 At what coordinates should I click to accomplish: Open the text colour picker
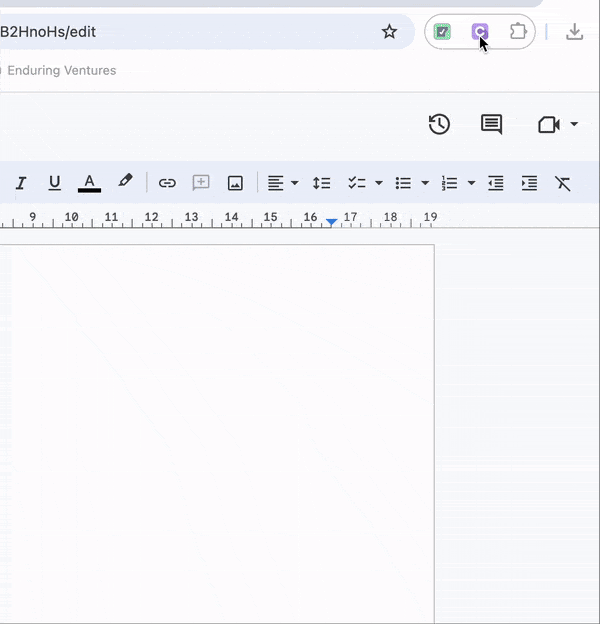pyautogui.click(x=89, y=183)
